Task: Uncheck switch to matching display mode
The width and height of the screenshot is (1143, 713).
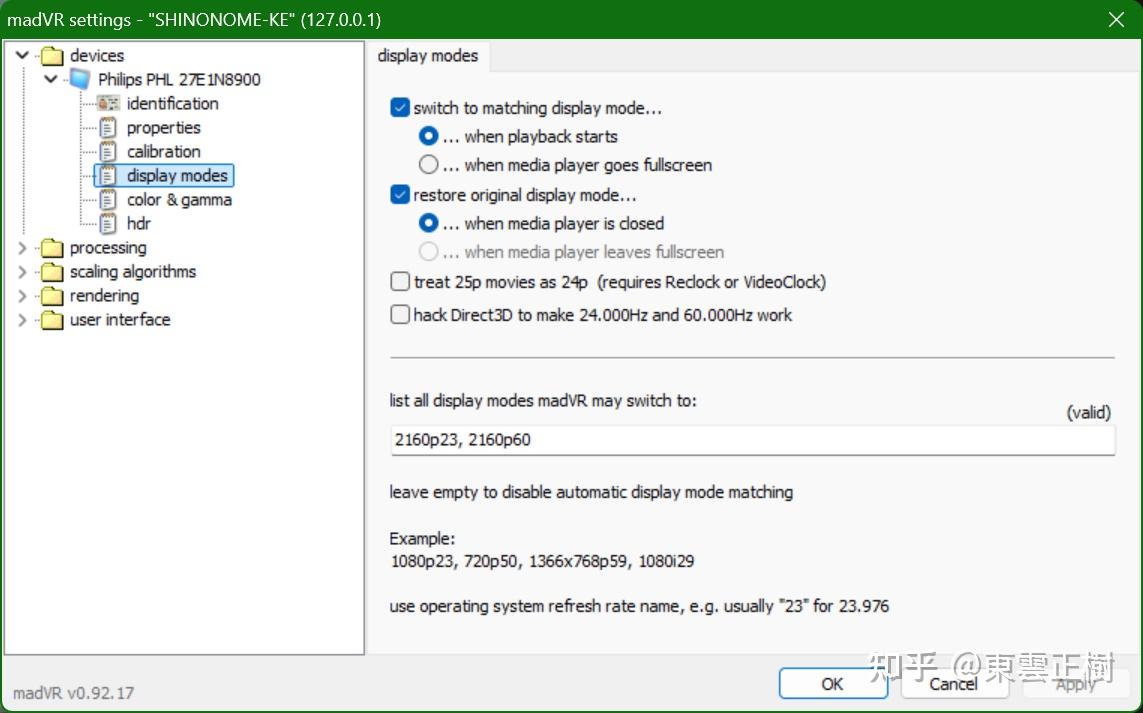Action: point(399,108)
